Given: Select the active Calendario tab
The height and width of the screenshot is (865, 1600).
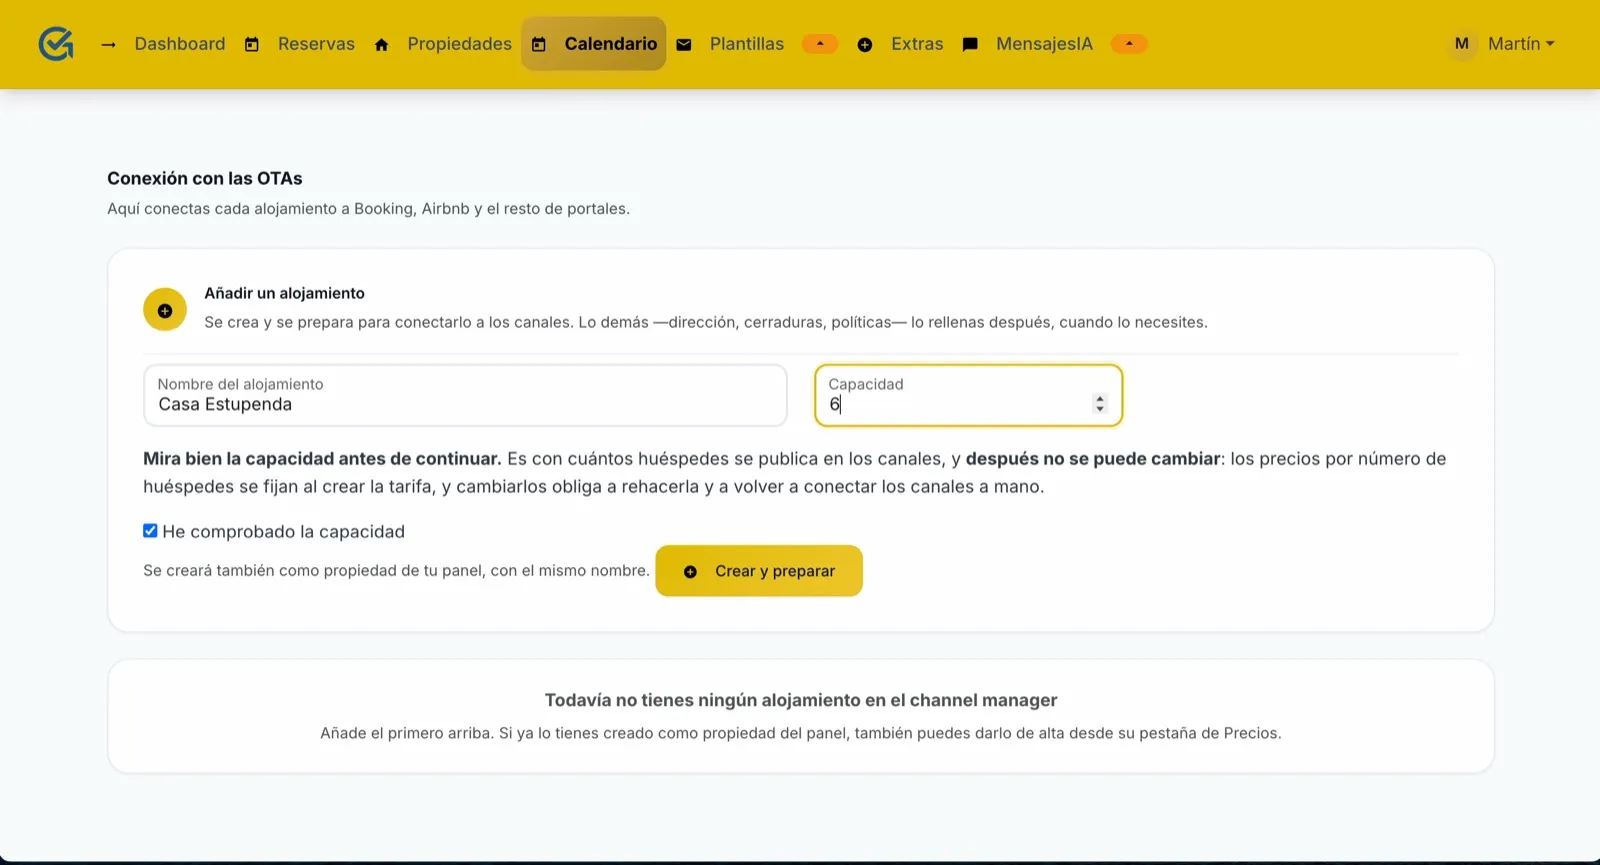Looking at the screenshot, I should [594, 44].
